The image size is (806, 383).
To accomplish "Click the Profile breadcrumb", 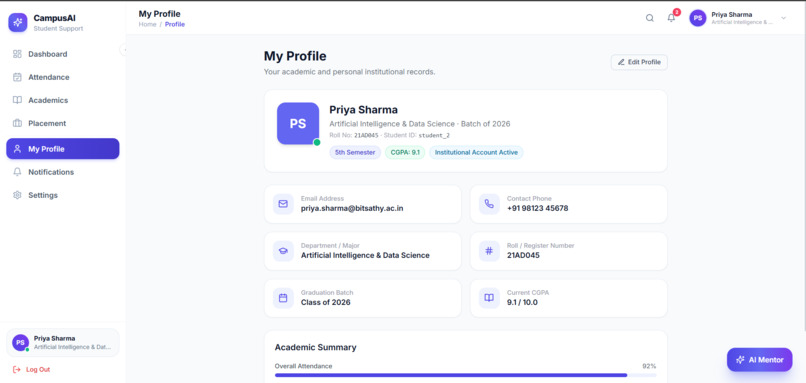I will [x=175, y=24].
